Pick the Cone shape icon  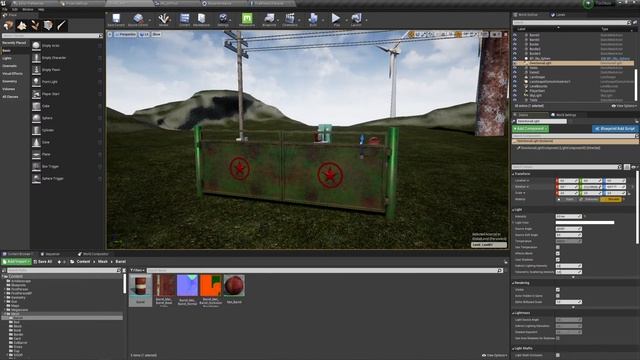coord(36,142)
